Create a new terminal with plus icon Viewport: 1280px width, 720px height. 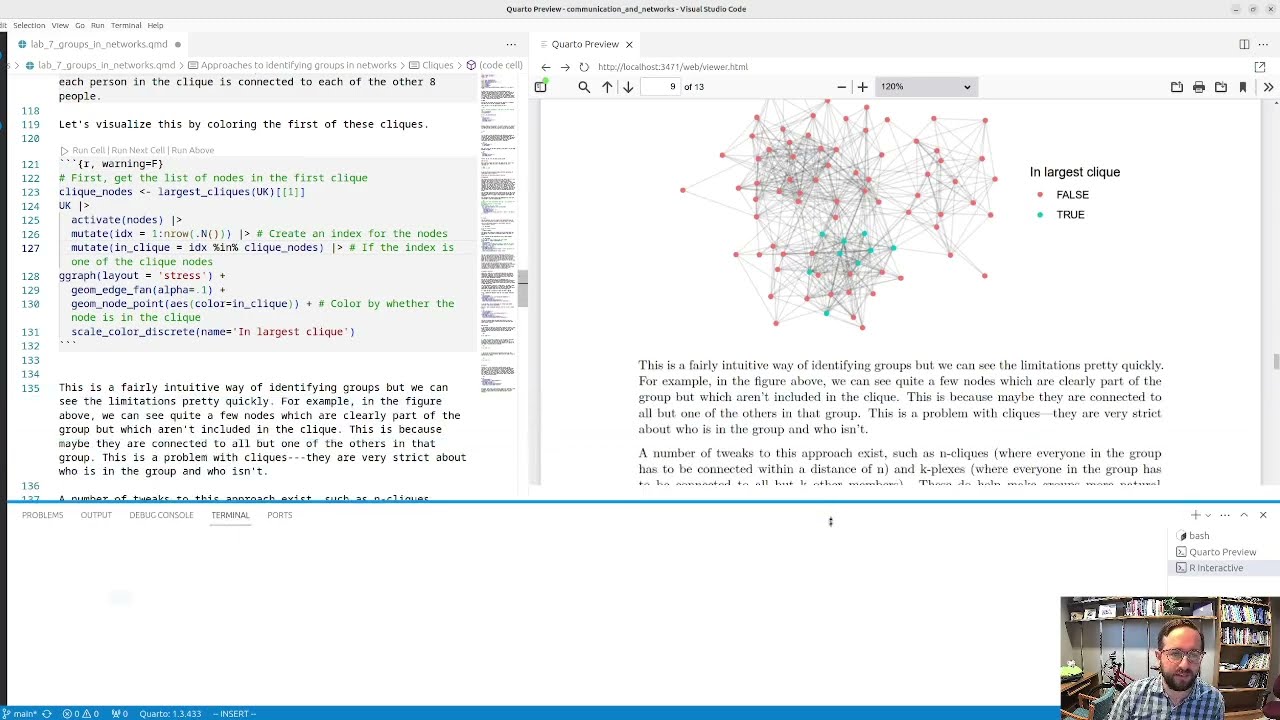coord(1195,515)
